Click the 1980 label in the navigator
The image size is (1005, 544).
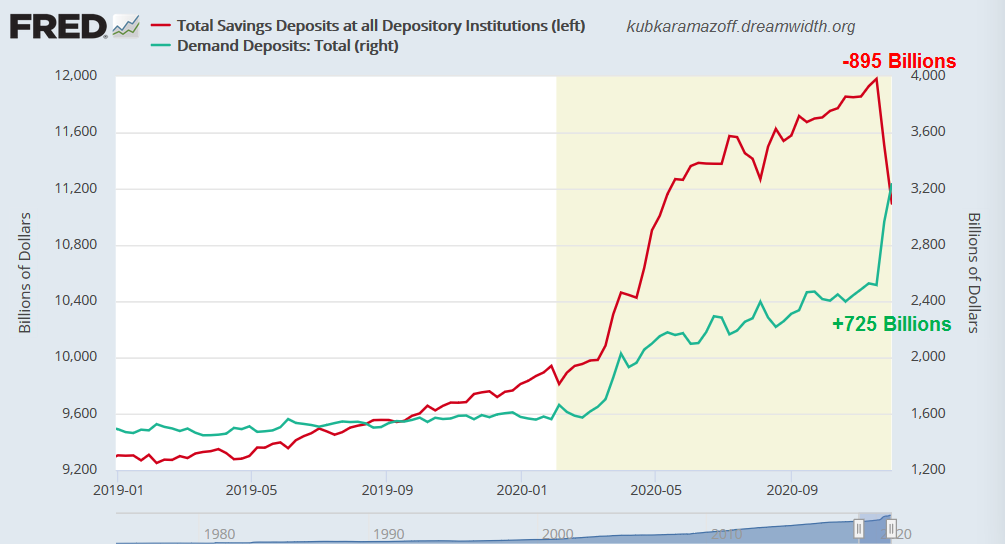219,534
